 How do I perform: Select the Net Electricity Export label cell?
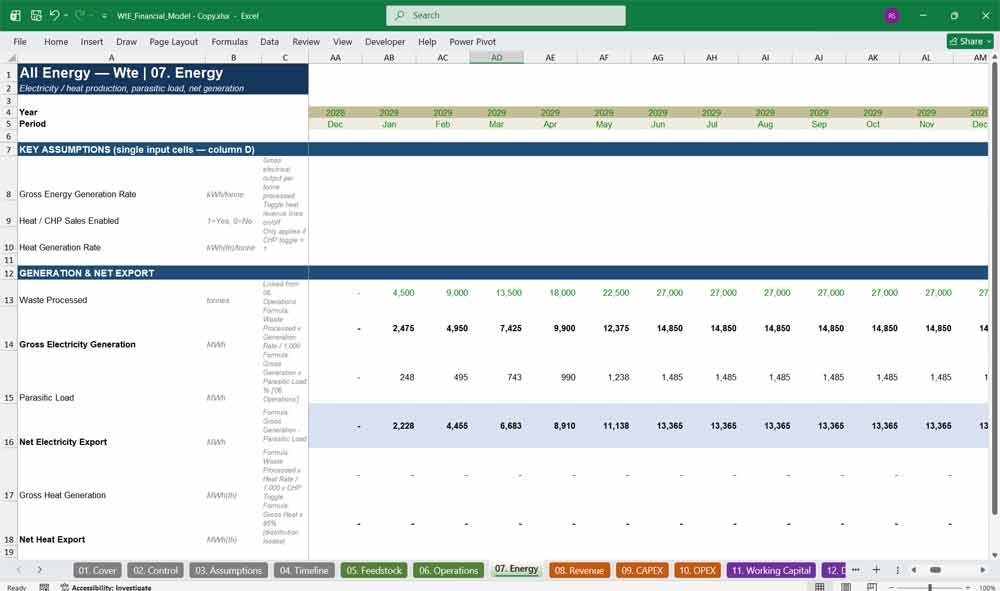click(110, 425)
